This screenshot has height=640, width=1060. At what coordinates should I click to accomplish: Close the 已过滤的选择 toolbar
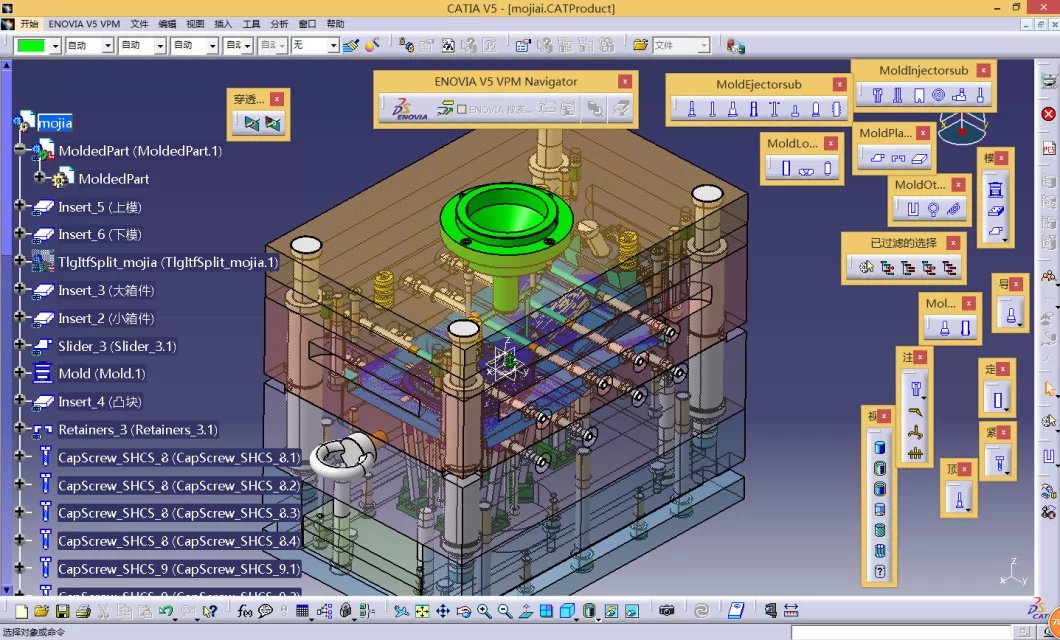coord(953,243)
